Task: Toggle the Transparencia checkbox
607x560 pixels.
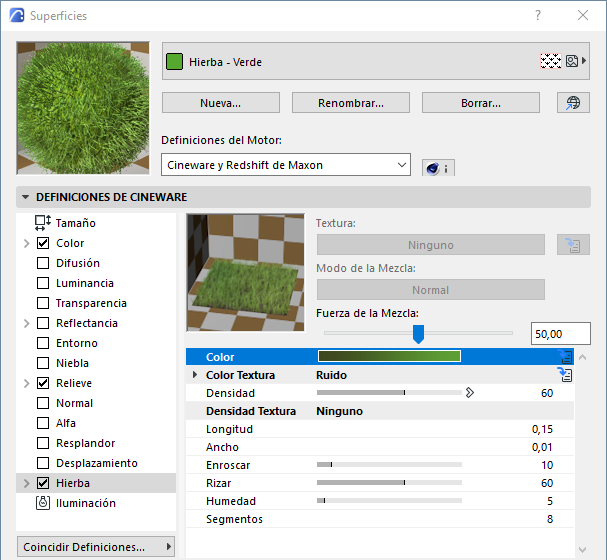Action: [42, 303]
